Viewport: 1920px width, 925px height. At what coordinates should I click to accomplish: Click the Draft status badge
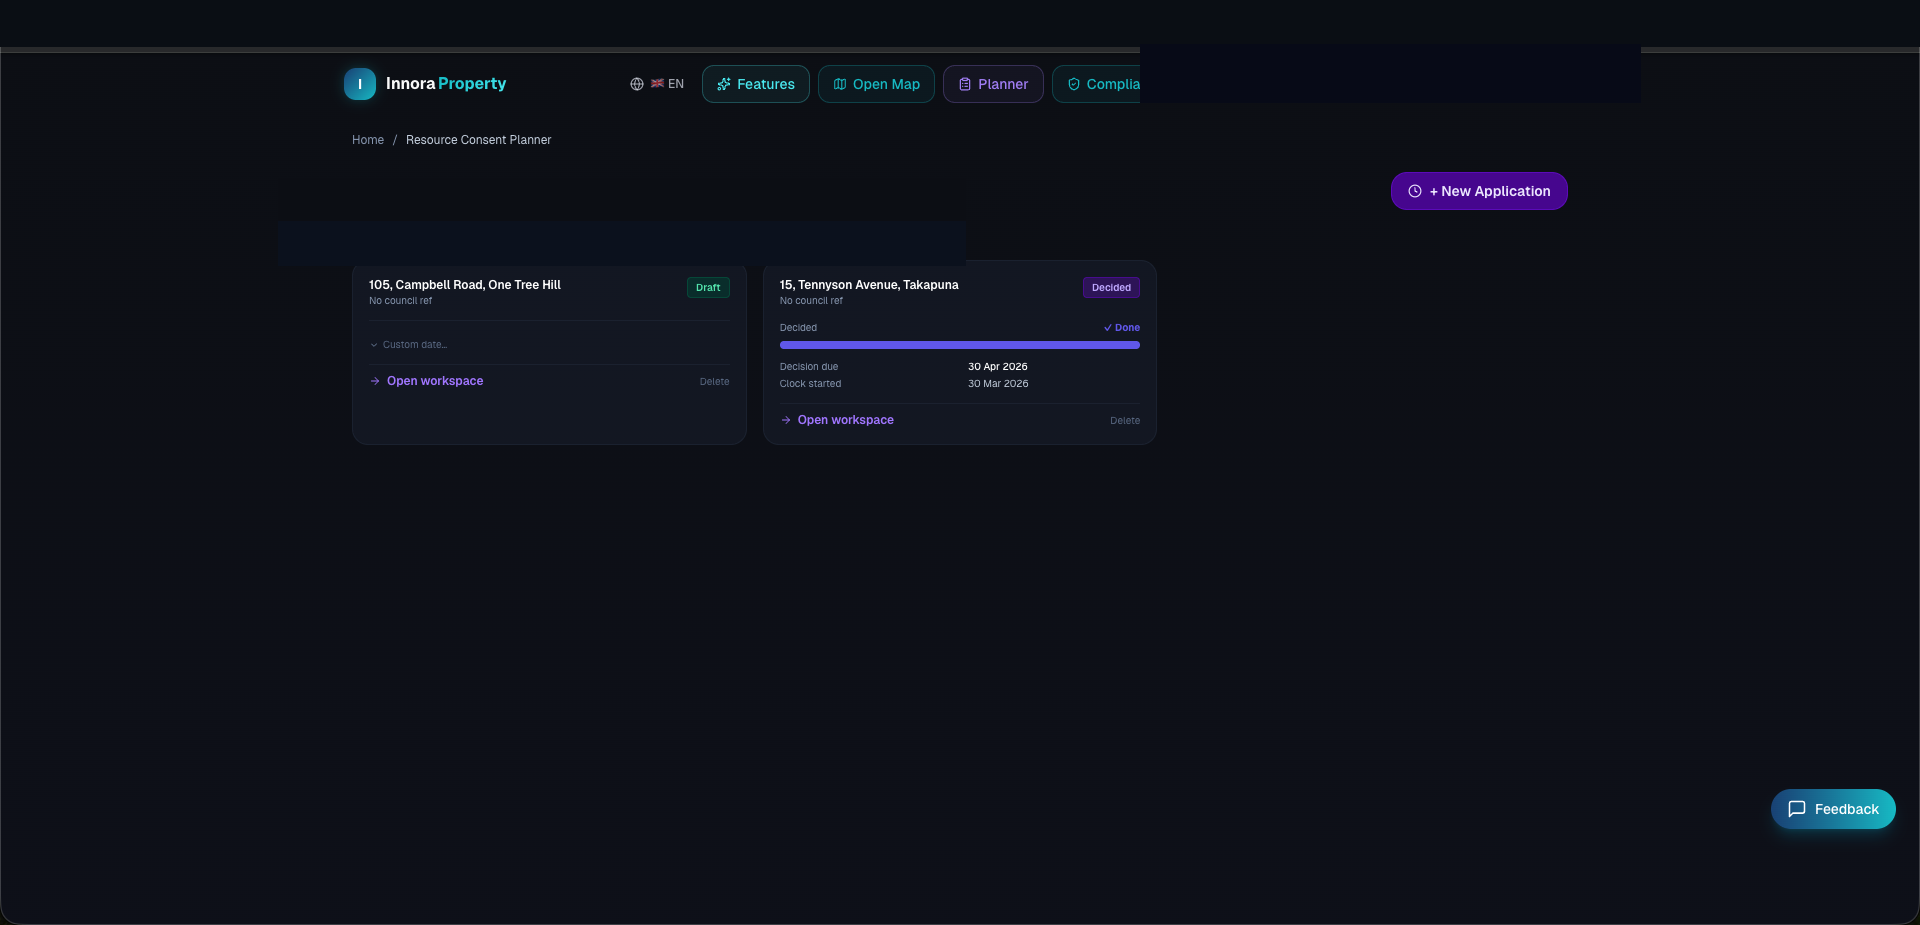pos(708,287)
